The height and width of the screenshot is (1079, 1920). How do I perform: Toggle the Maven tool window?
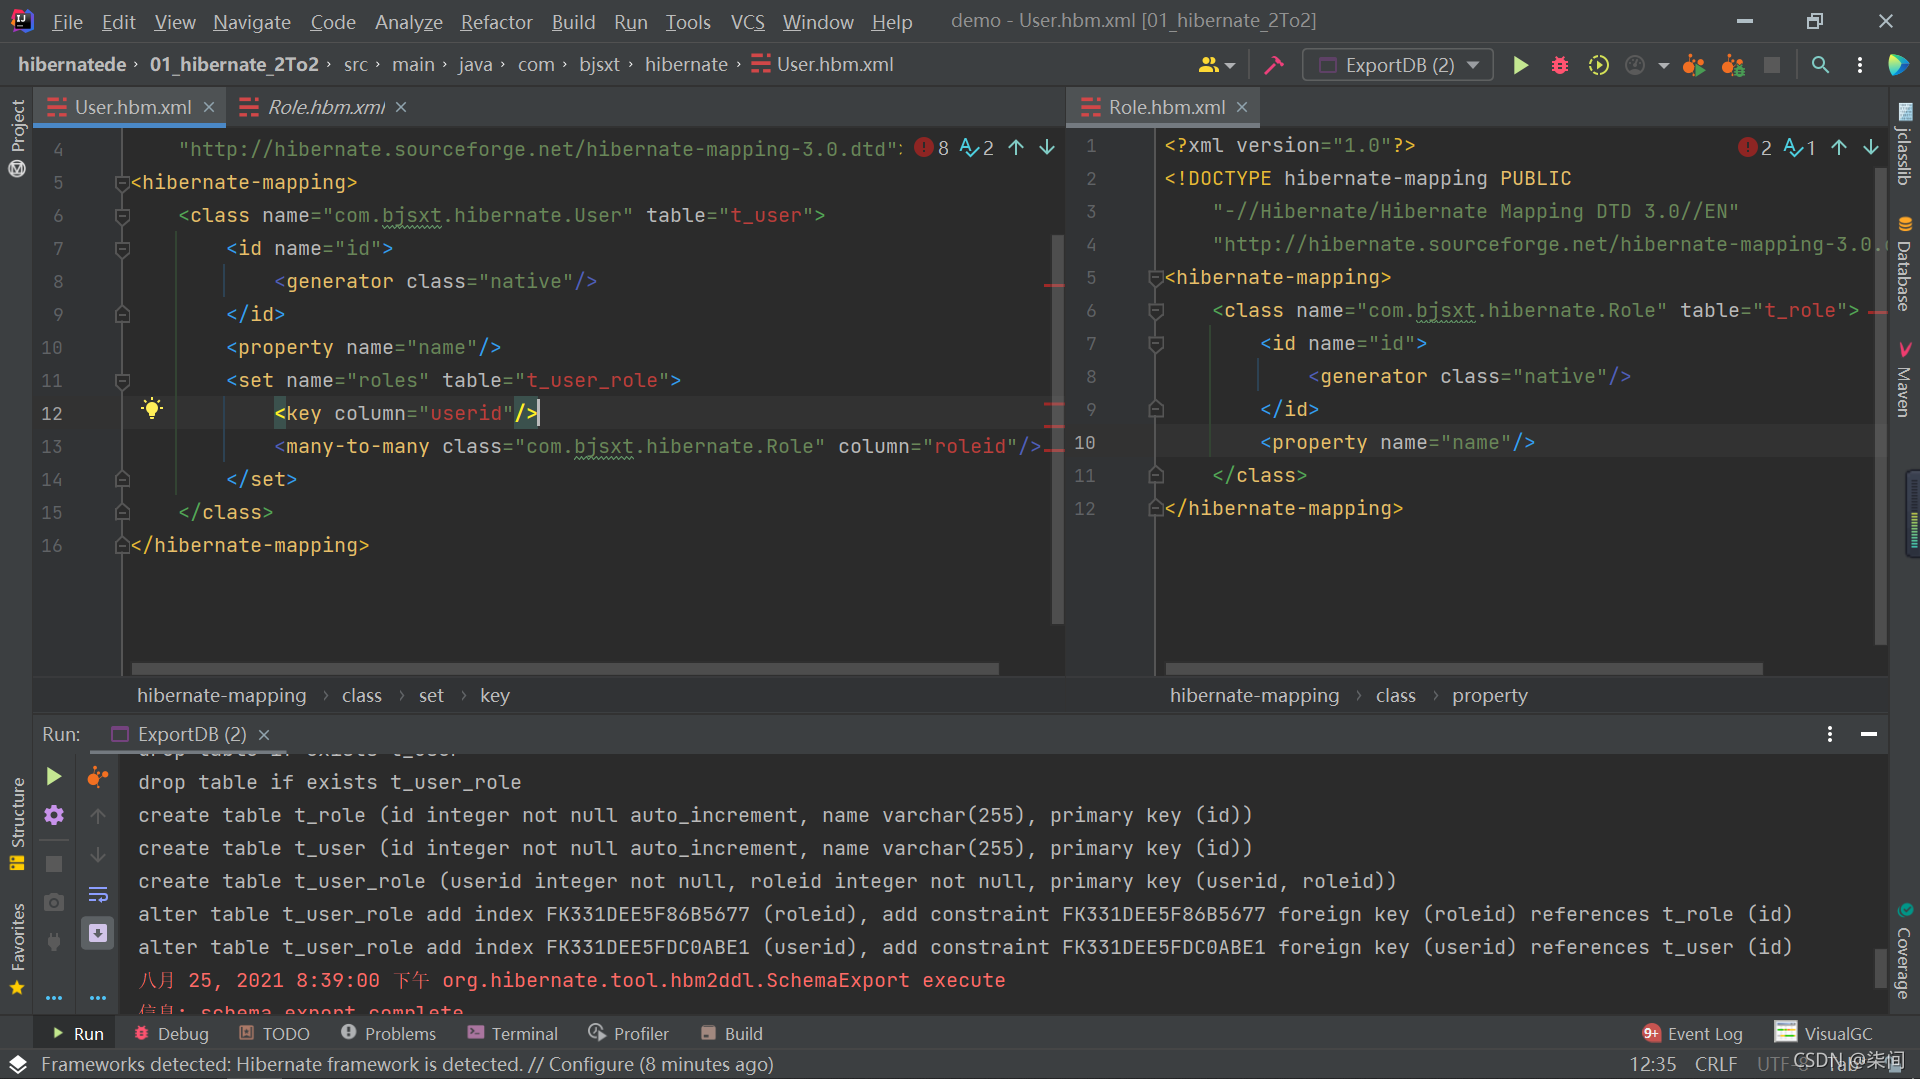point(1904,379)
